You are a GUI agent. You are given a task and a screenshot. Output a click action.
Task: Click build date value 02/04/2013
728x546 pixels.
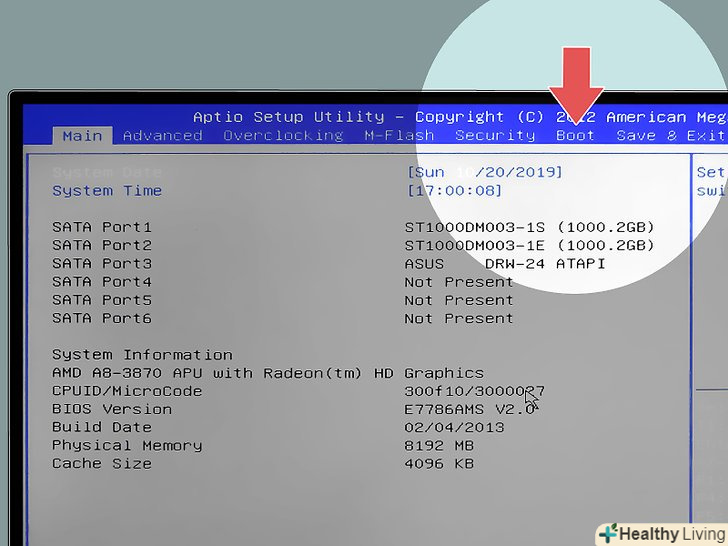(454, 427)
